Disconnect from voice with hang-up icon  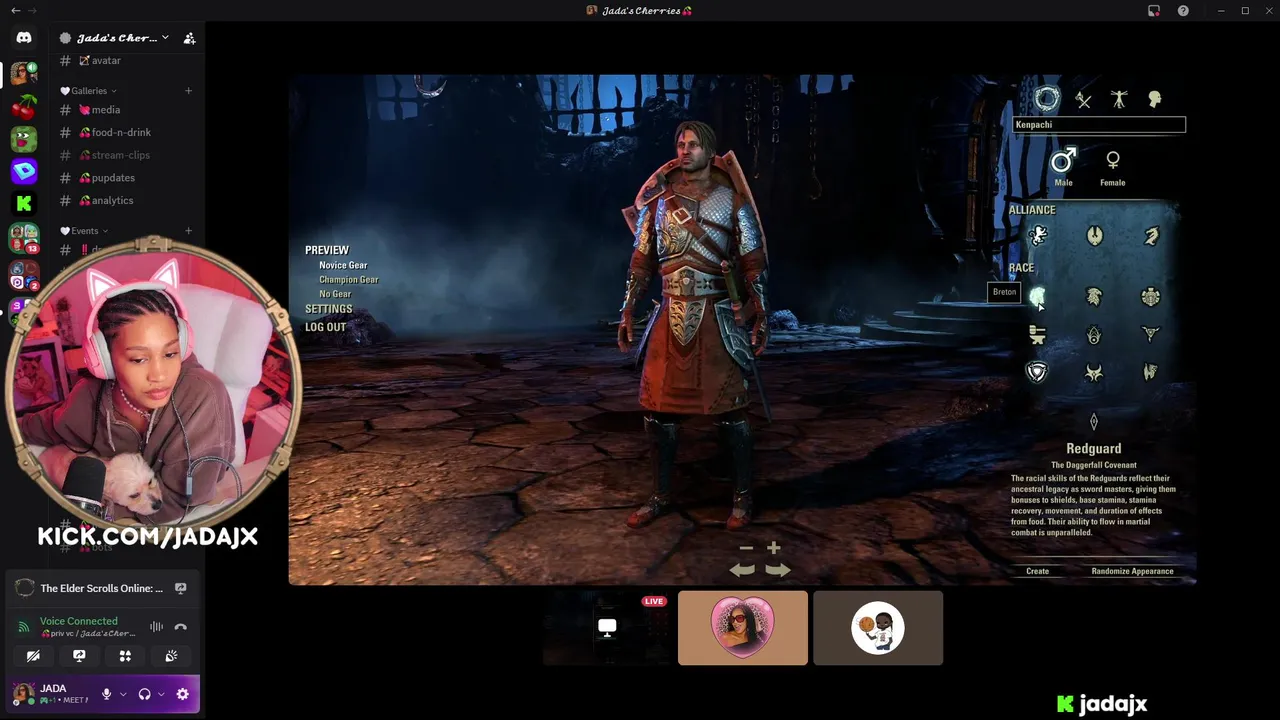[180, 627]
